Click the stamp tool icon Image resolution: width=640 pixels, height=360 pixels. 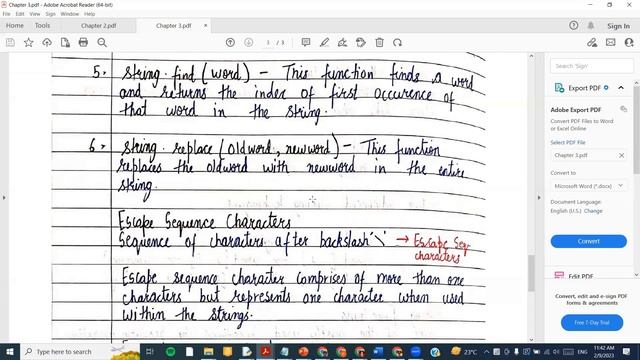click(361, 42)
